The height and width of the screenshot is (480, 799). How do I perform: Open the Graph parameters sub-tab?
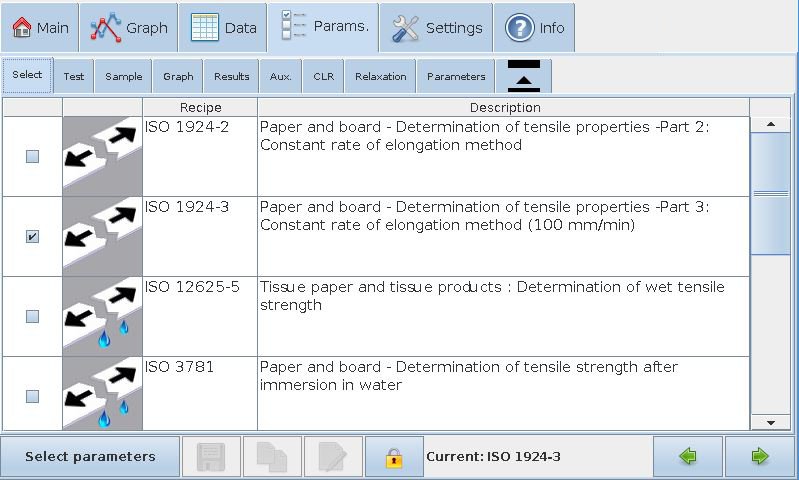[178, 76]
